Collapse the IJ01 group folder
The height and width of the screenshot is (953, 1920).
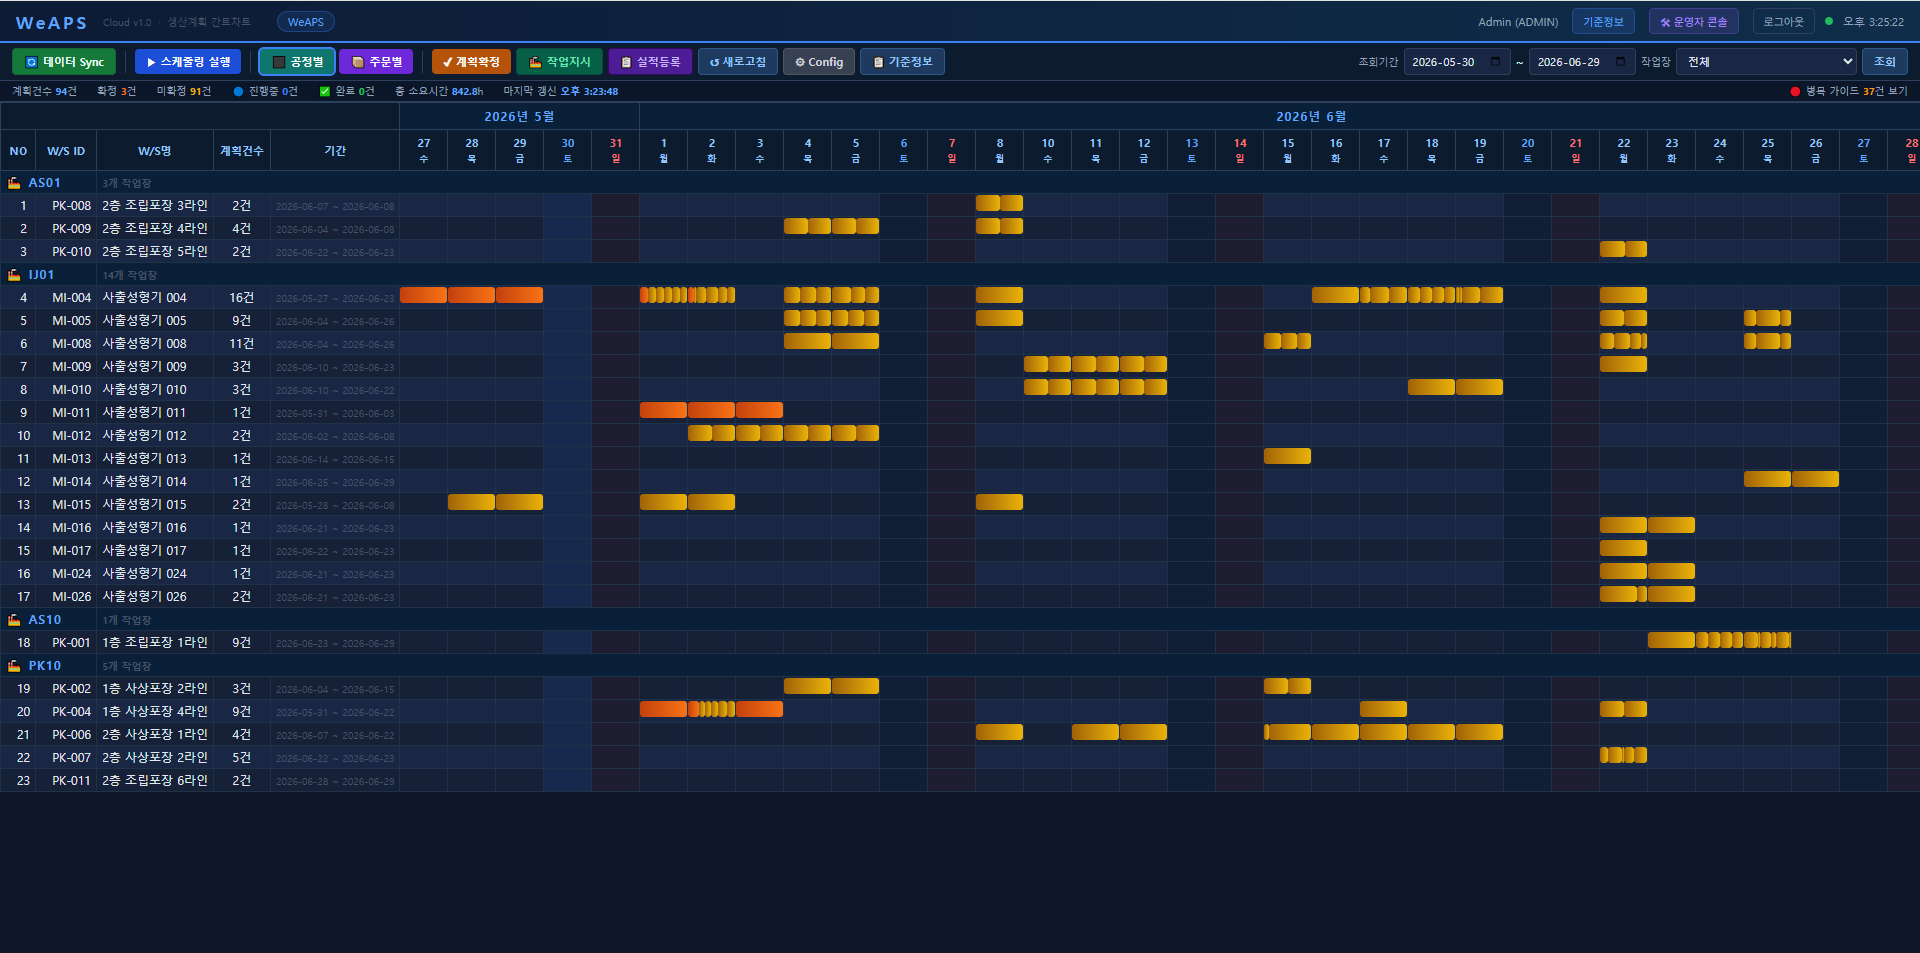[14, 275]
